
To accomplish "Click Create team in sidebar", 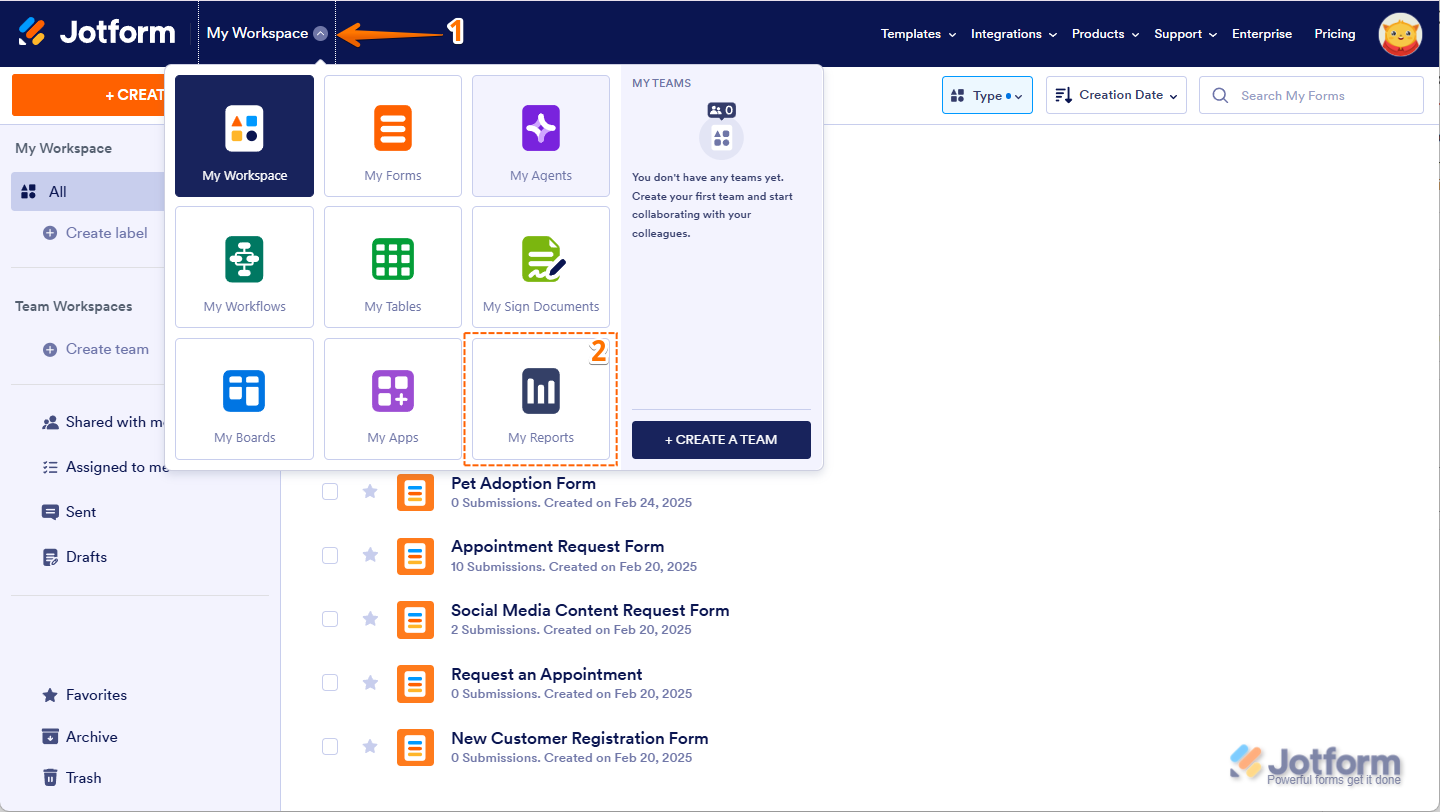I will pos(95,349).
